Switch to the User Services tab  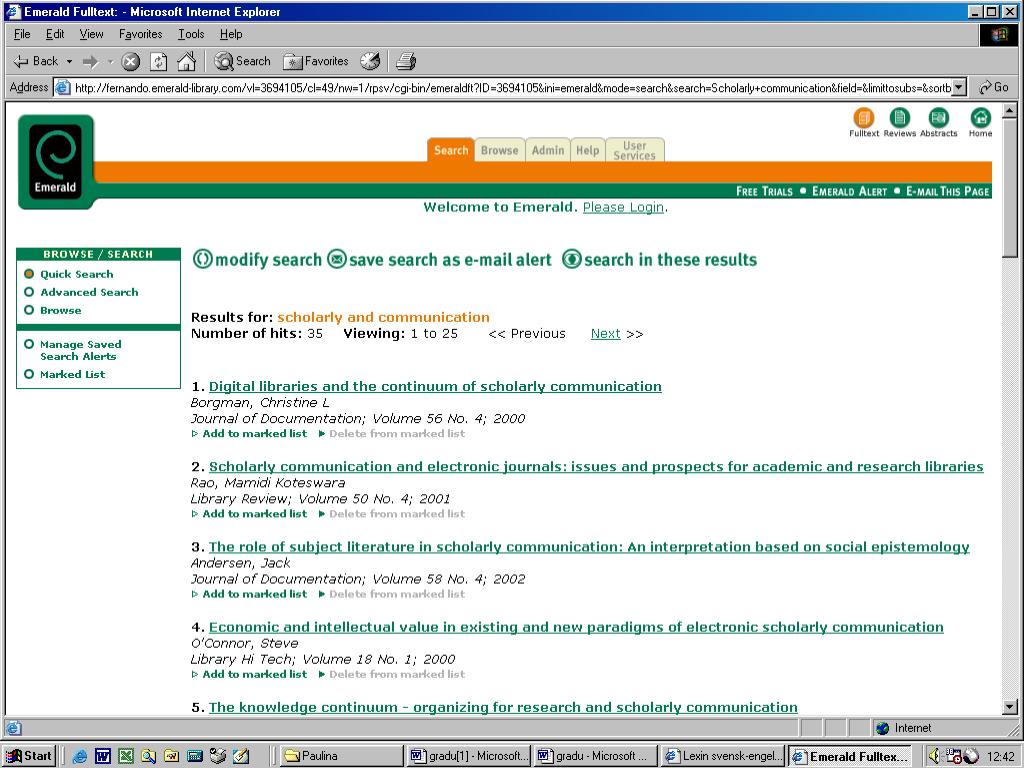point(635,150)
